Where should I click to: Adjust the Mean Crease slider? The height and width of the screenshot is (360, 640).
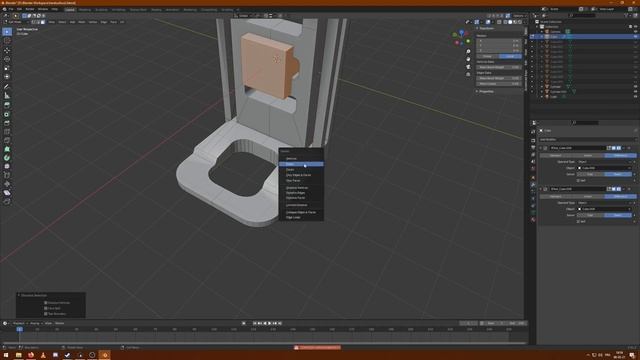[x=499, y=84]
